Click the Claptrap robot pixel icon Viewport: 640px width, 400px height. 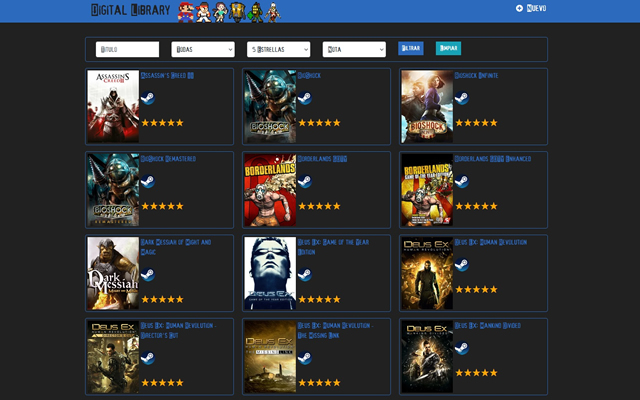237,12
